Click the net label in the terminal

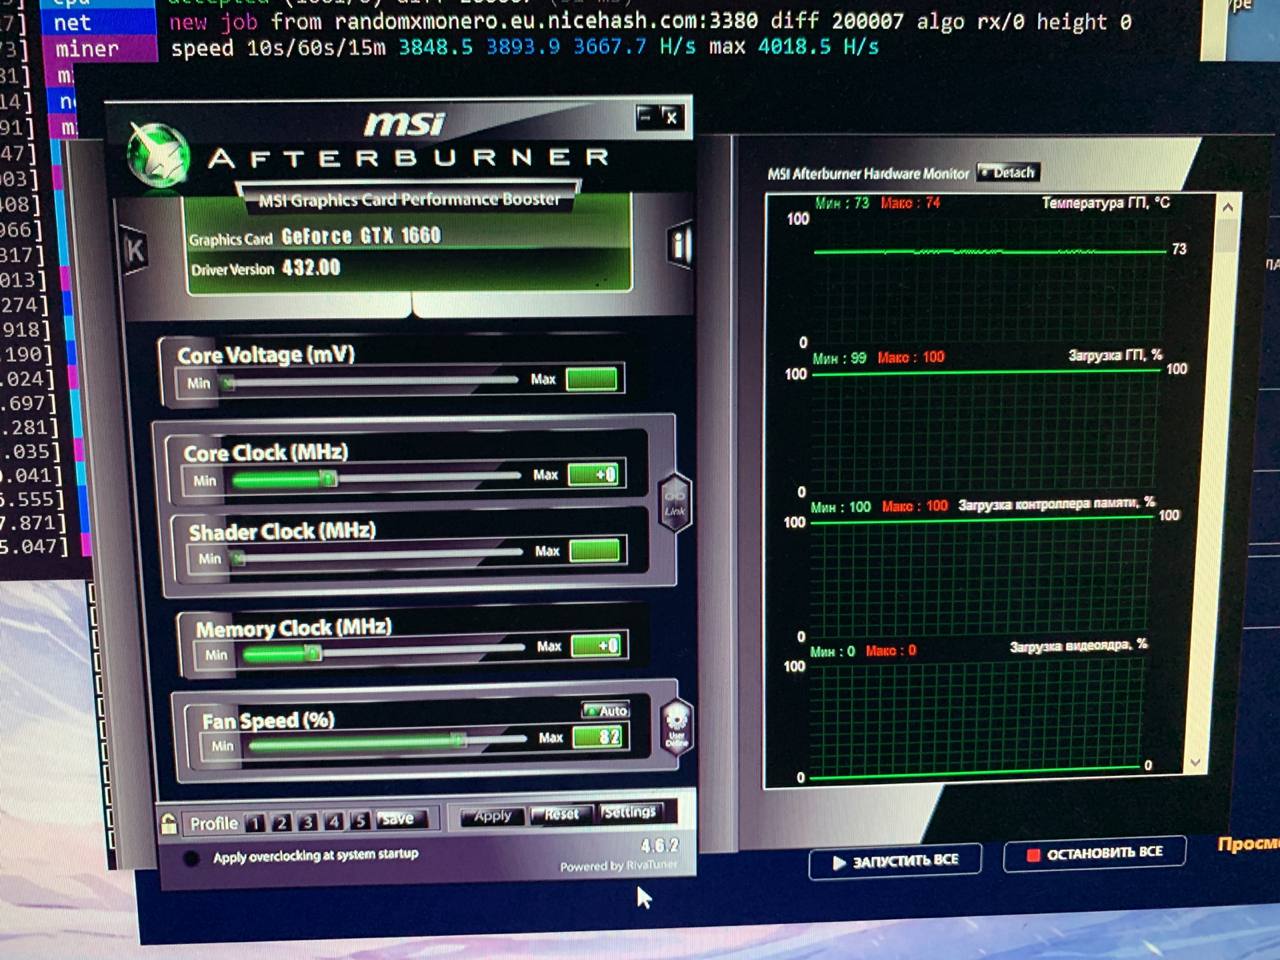click(x=72, y=22)
